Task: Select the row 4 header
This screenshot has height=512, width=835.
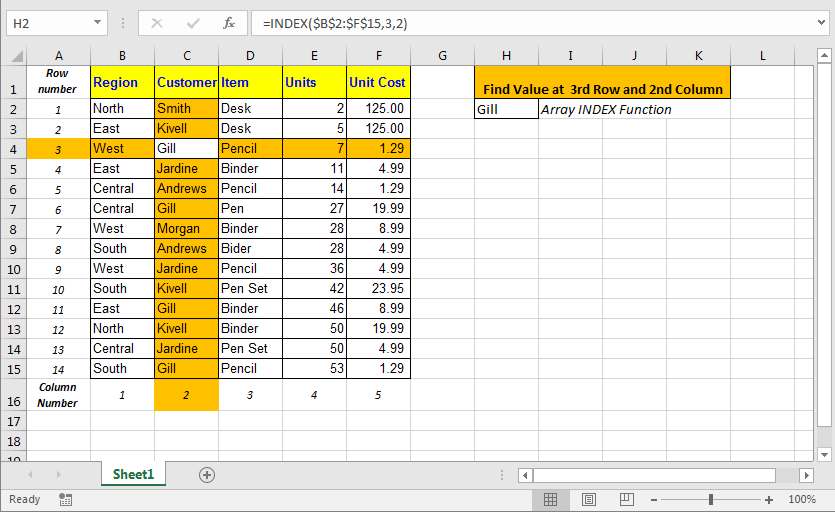Action: (x=13, y=149)
